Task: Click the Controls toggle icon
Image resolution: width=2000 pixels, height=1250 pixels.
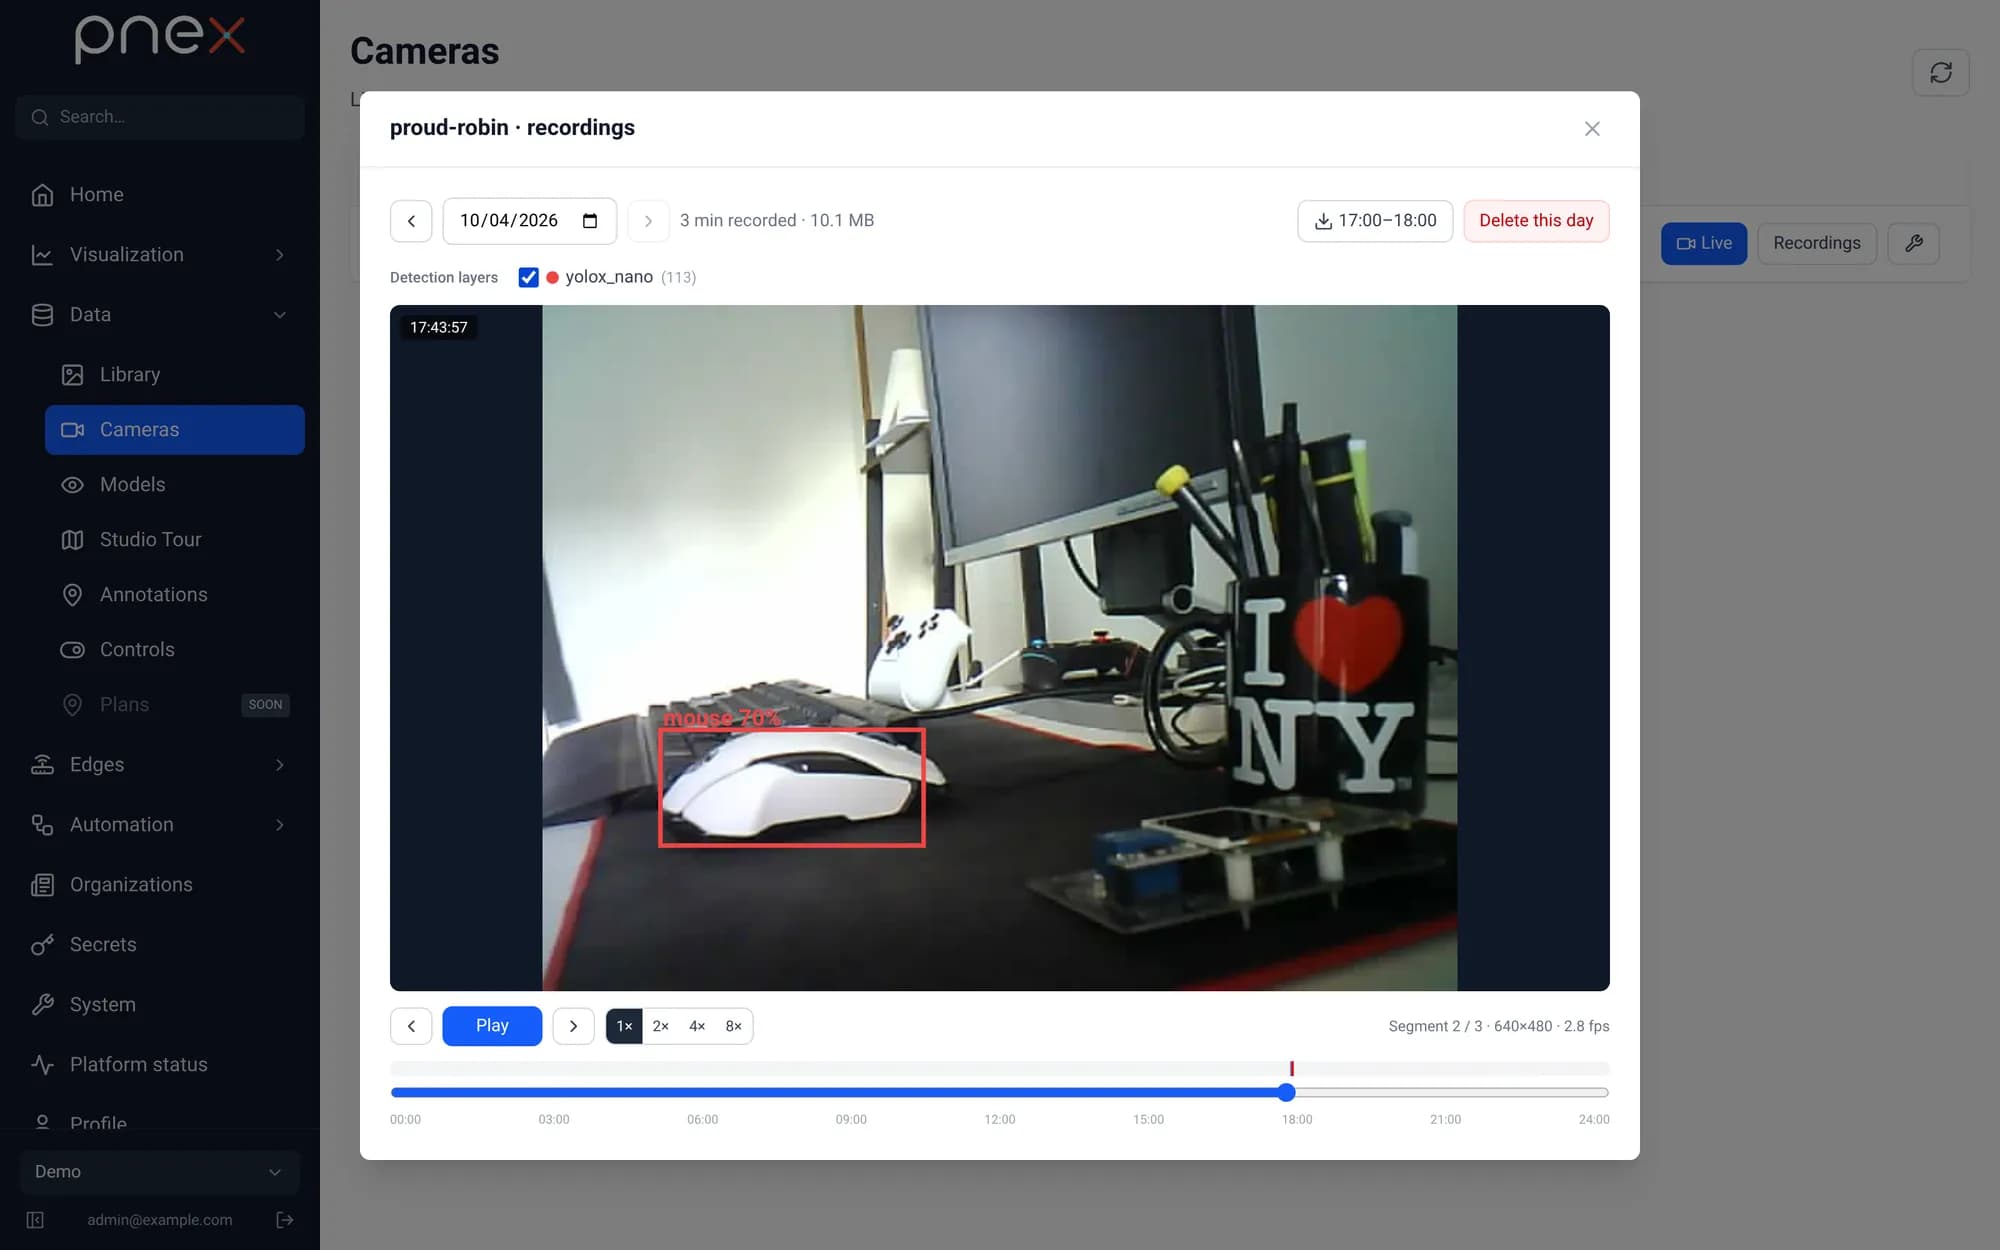Action: point(72,649)
